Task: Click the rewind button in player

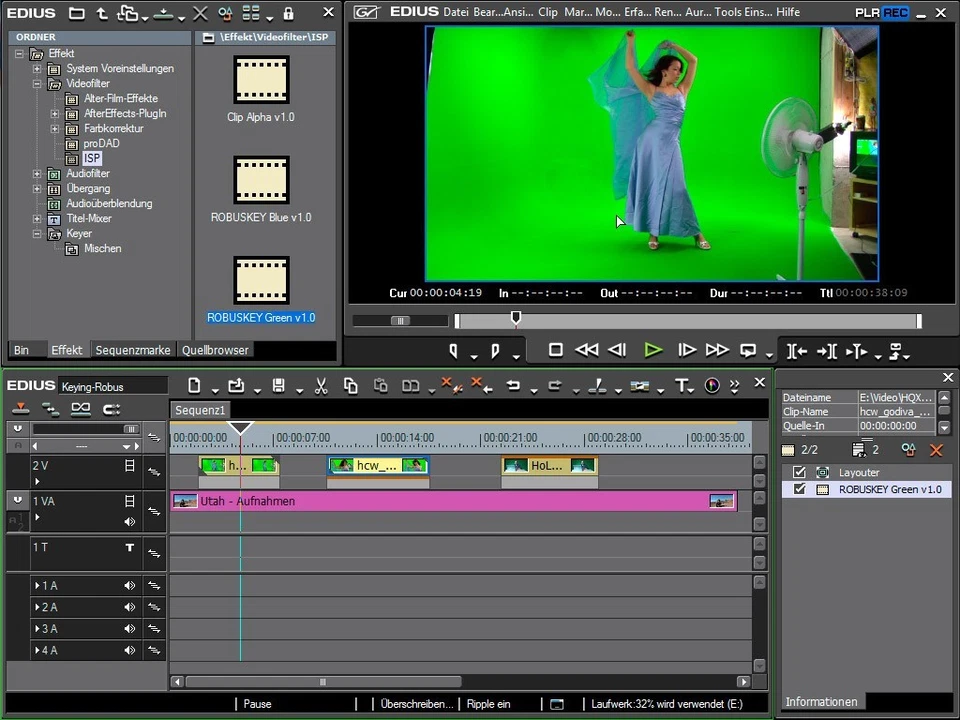Action: pyautogui.click(x=586, y=350)
